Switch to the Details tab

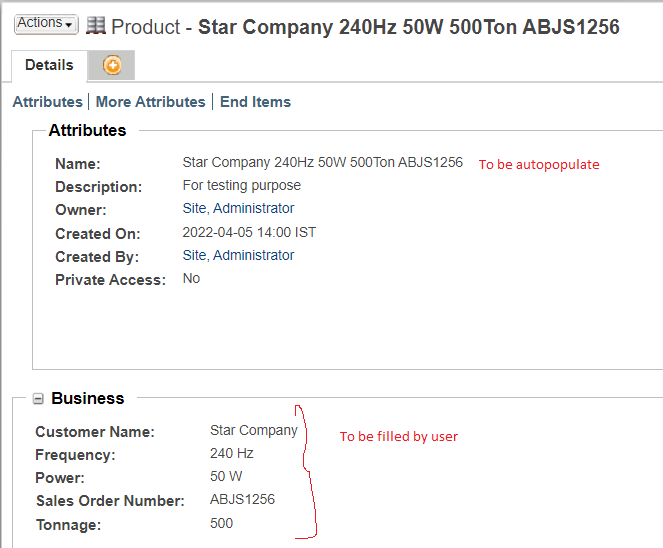click(x=49, y=65)
